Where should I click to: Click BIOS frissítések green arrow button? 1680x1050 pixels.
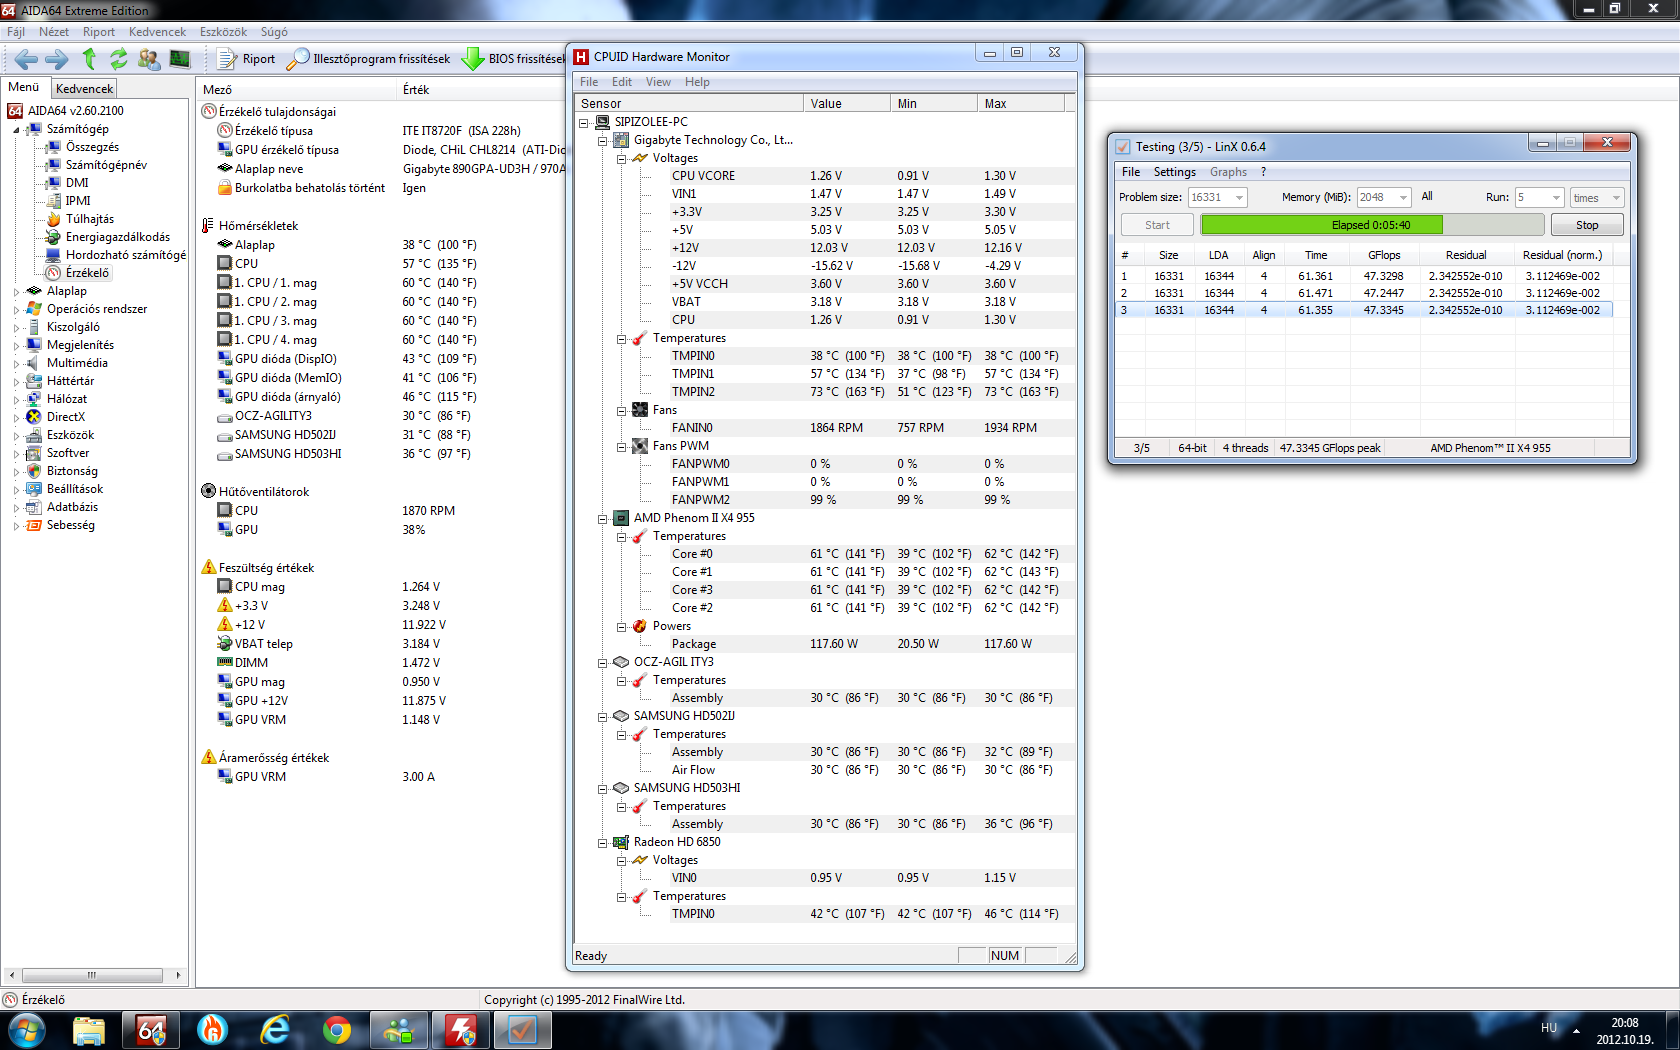[x=513, y=59]
